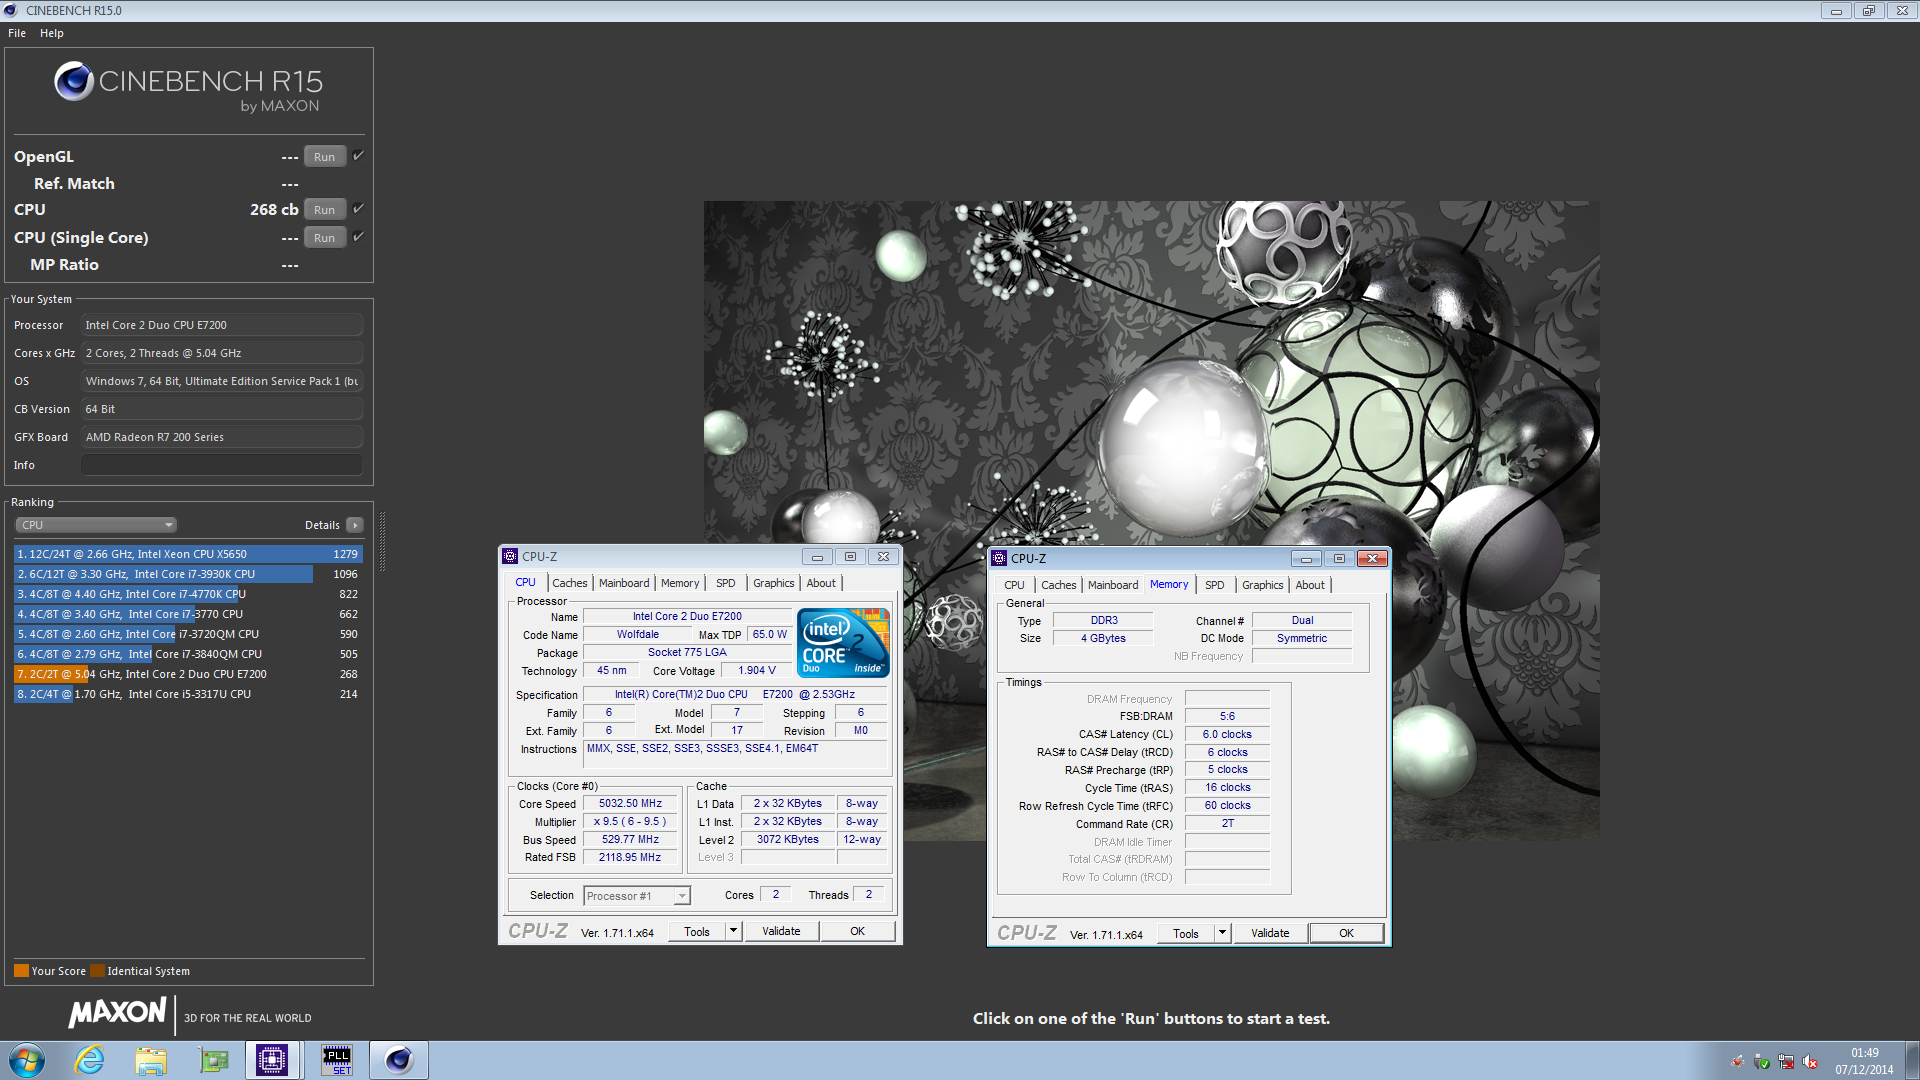
Task: Click the Cinebench R15 logo icon
Action: pos(74,81)
